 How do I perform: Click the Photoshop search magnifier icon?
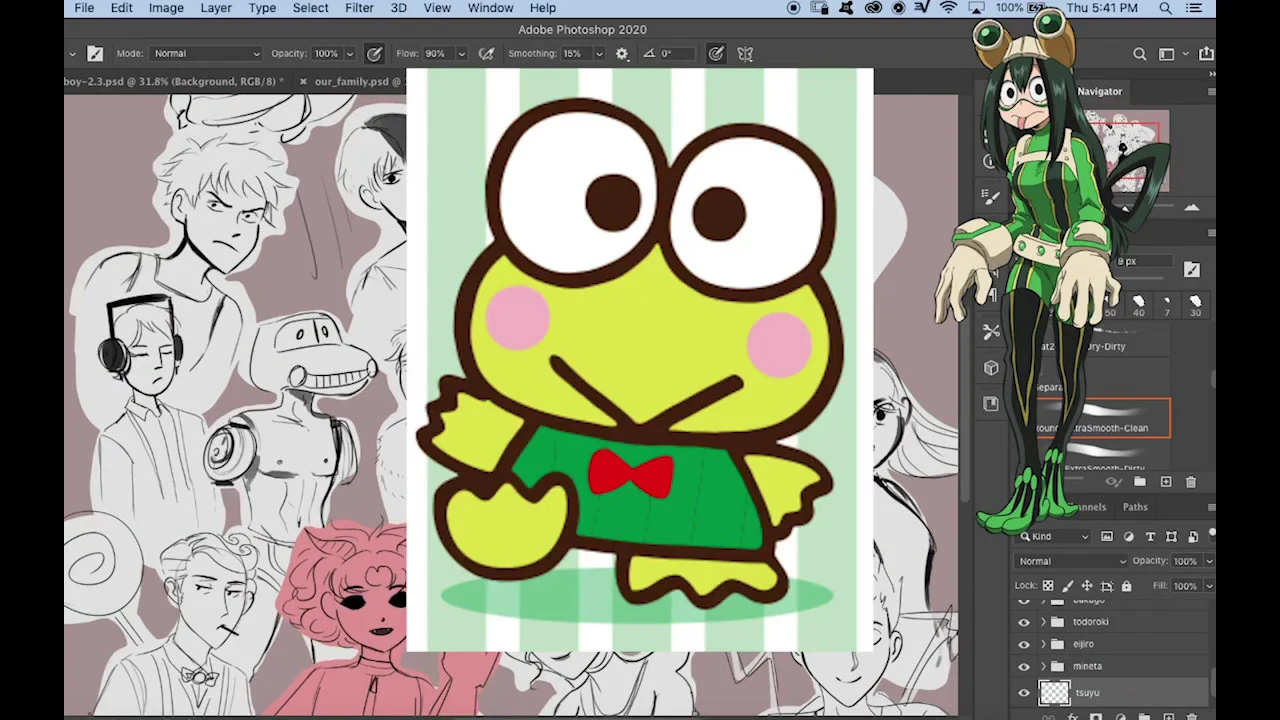pos(1140,54)
